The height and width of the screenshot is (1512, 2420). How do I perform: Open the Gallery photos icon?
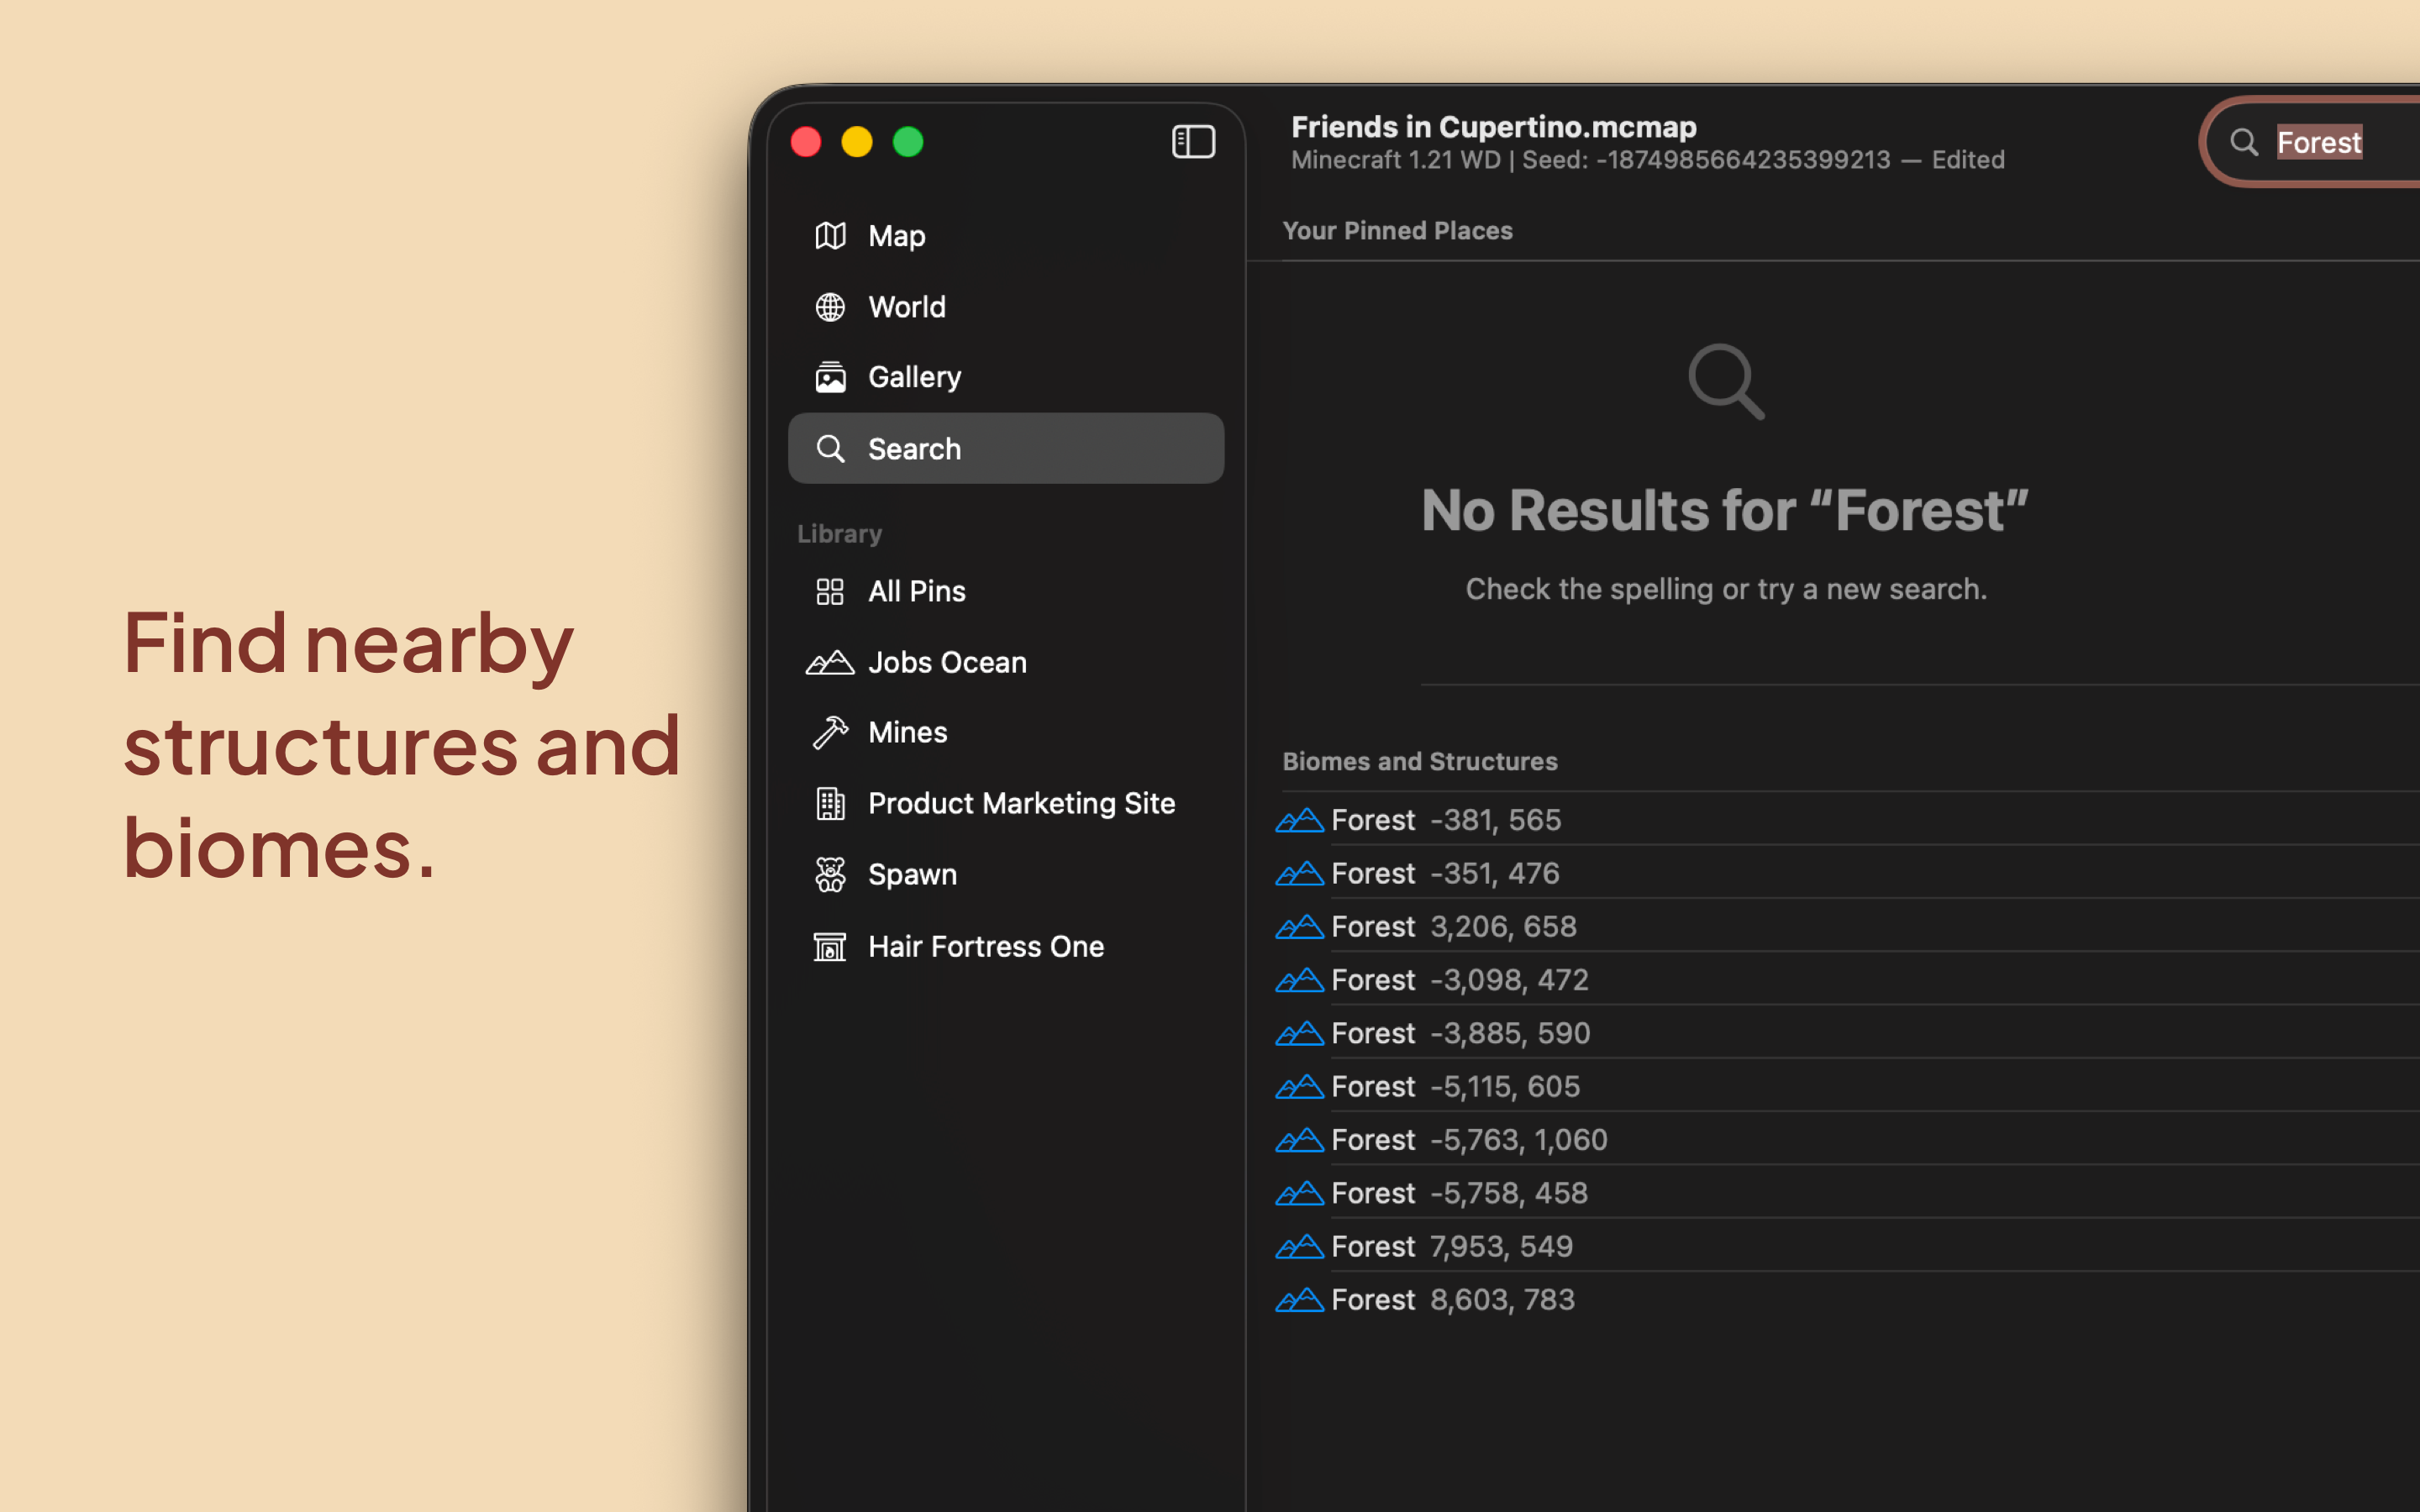pos(830,377)
